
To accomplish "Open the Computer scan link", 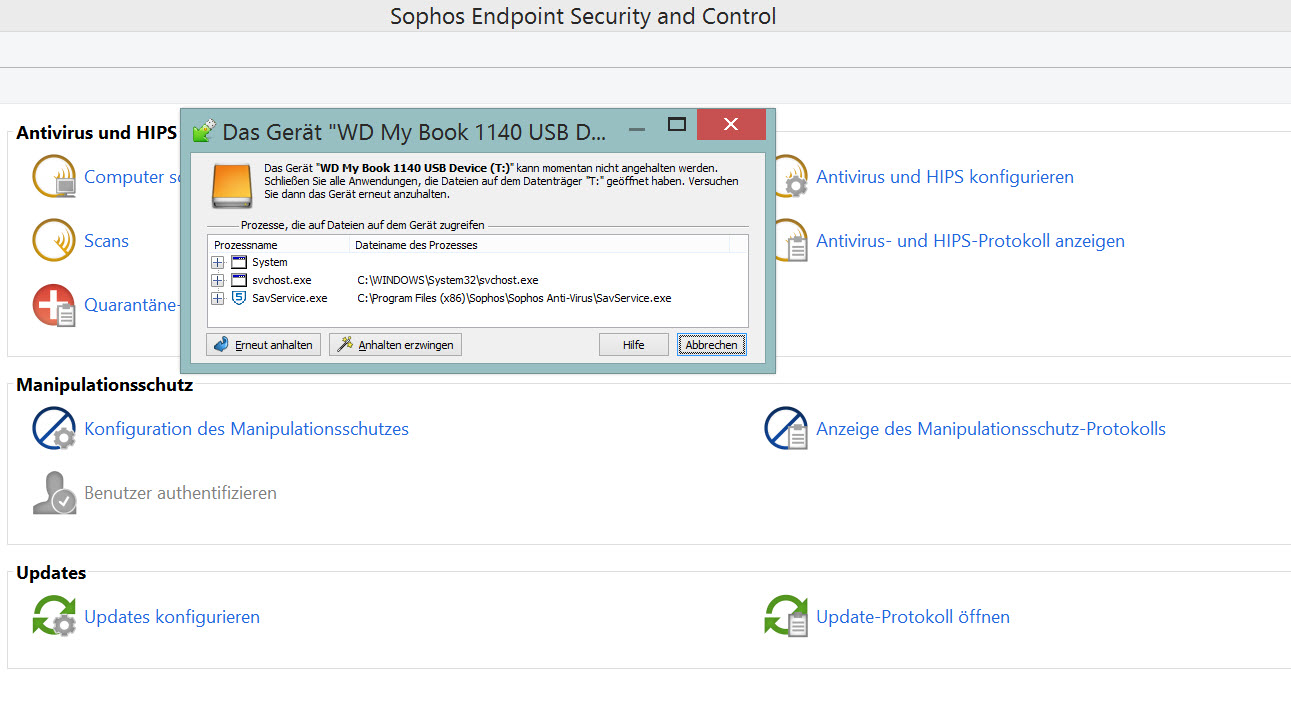I will click(131, 177).
